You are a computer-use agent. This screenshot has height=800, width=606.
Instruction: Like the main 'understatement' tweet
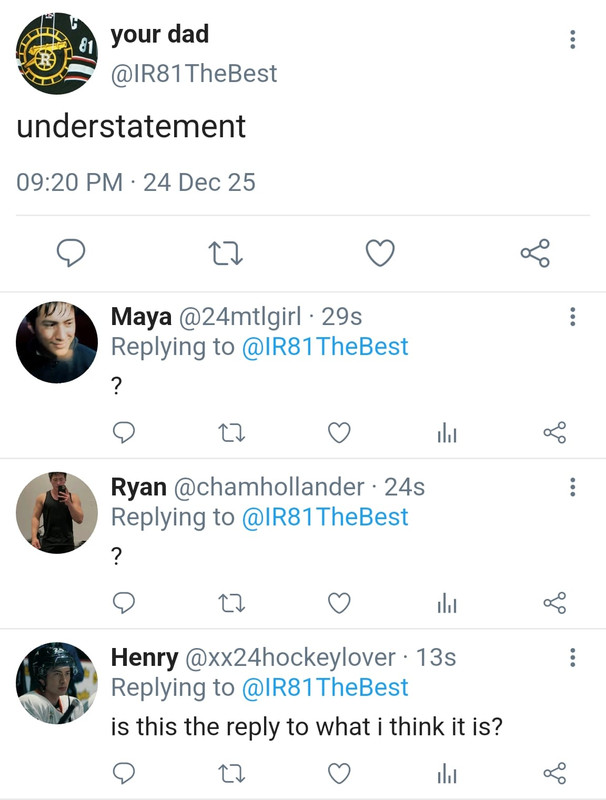pos(379,254)
